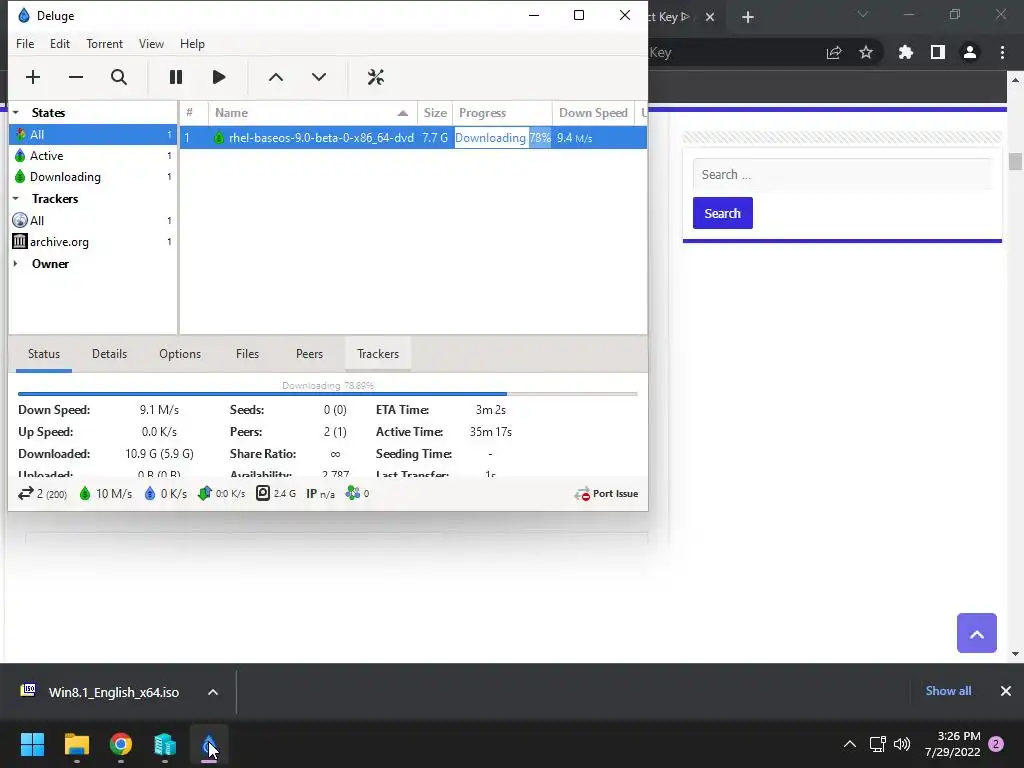1024x768 pixels.
Task: Switch to the Details tab
Action: coord(109,354)
